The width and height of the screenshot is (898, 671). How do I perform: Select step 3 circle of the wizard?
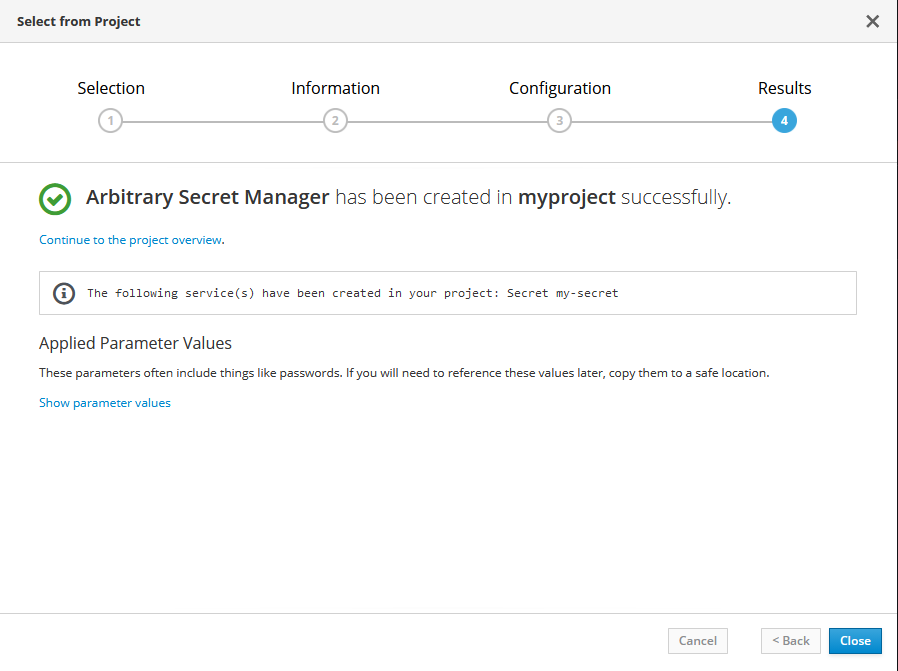click(559, 120)
